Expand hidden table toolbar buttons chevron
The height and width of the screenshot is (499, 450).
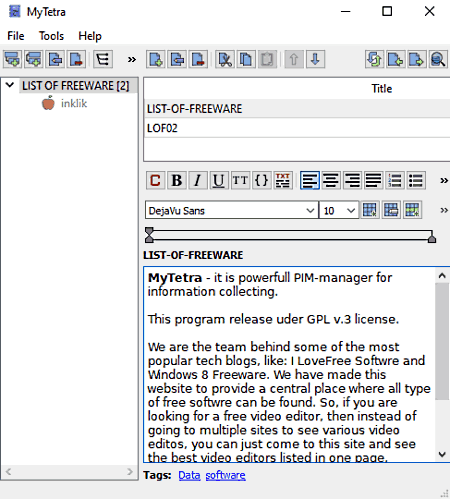(444, 210)
